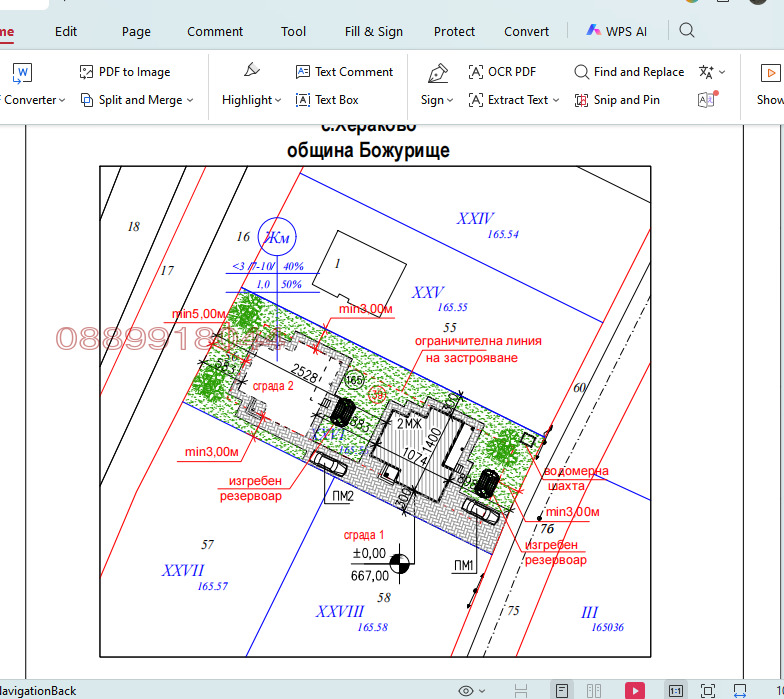Fit page to width
This screenshot has width=784, height=699.
coord(740,691)
